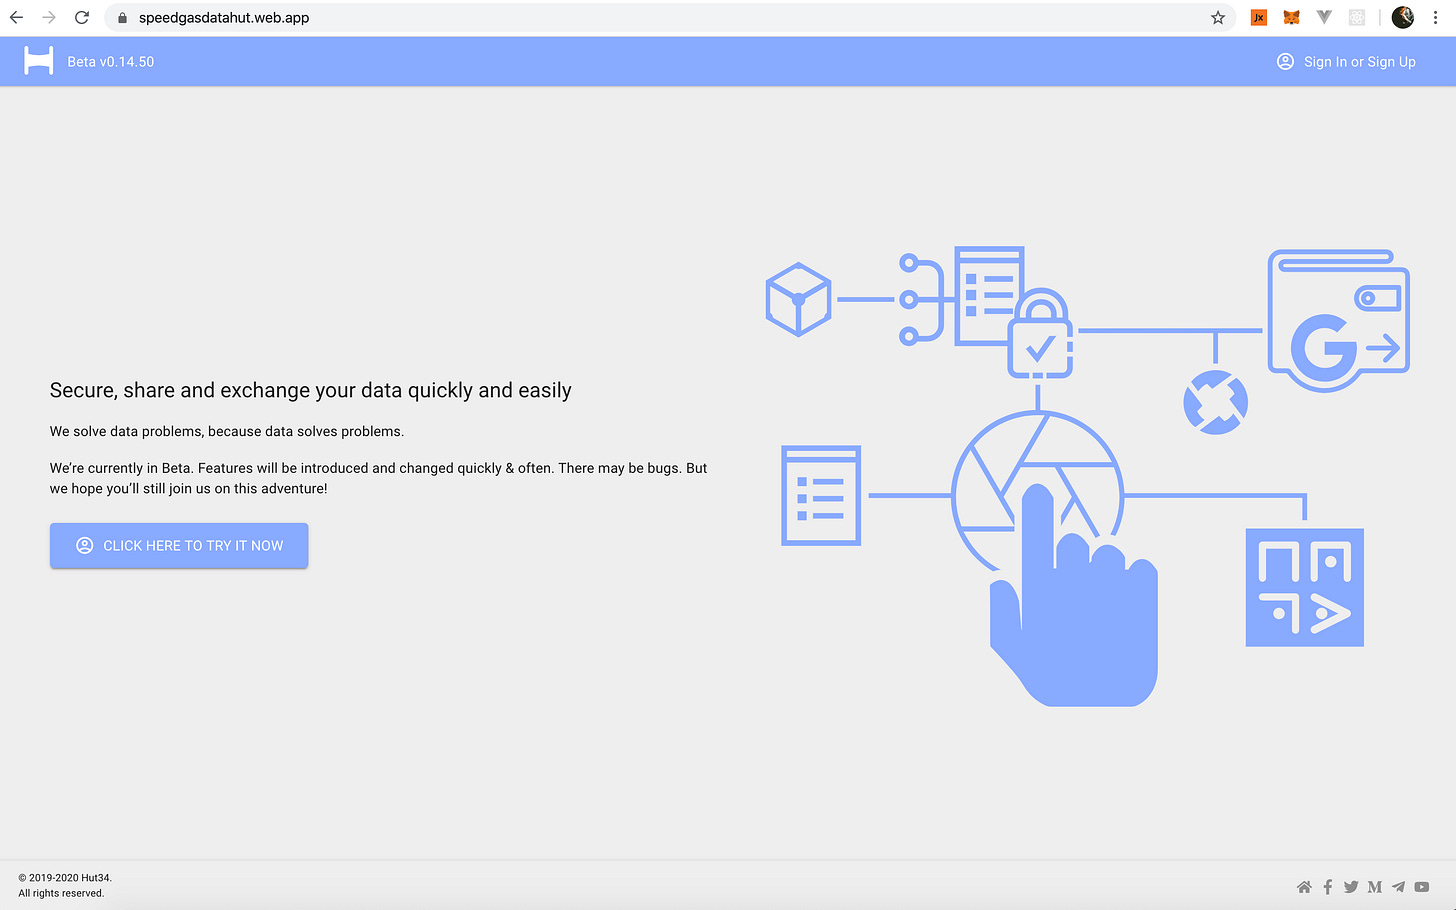Screen dimensions: 1456x910
Task: Open the Twitter link in footer
Action: 1351,887
